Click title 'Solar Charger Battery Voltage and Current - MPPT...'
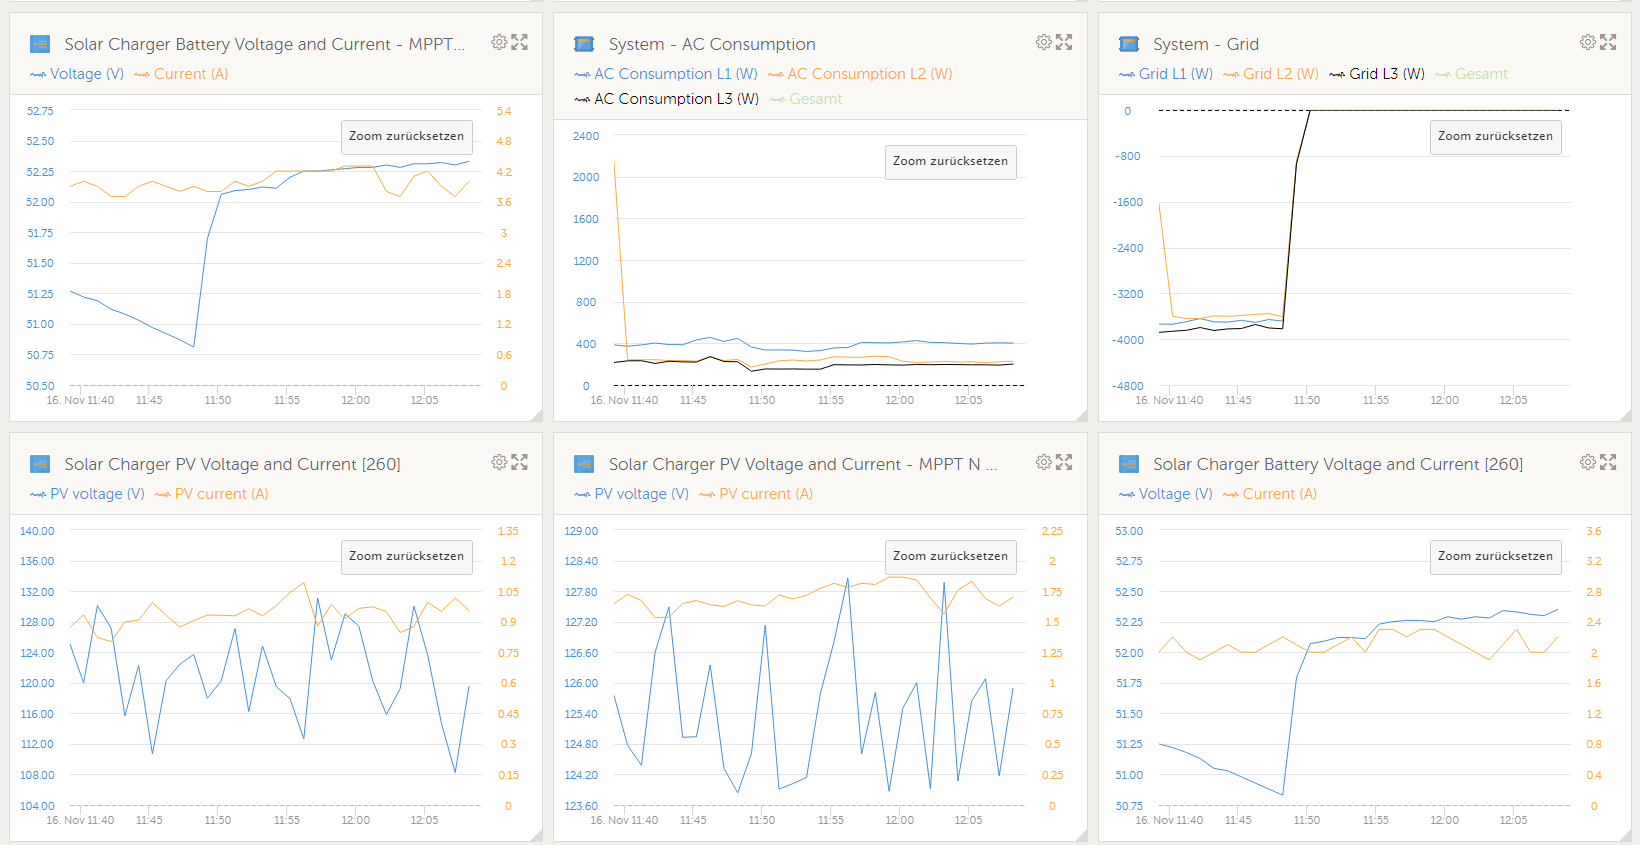 click(x=265, y=44)
